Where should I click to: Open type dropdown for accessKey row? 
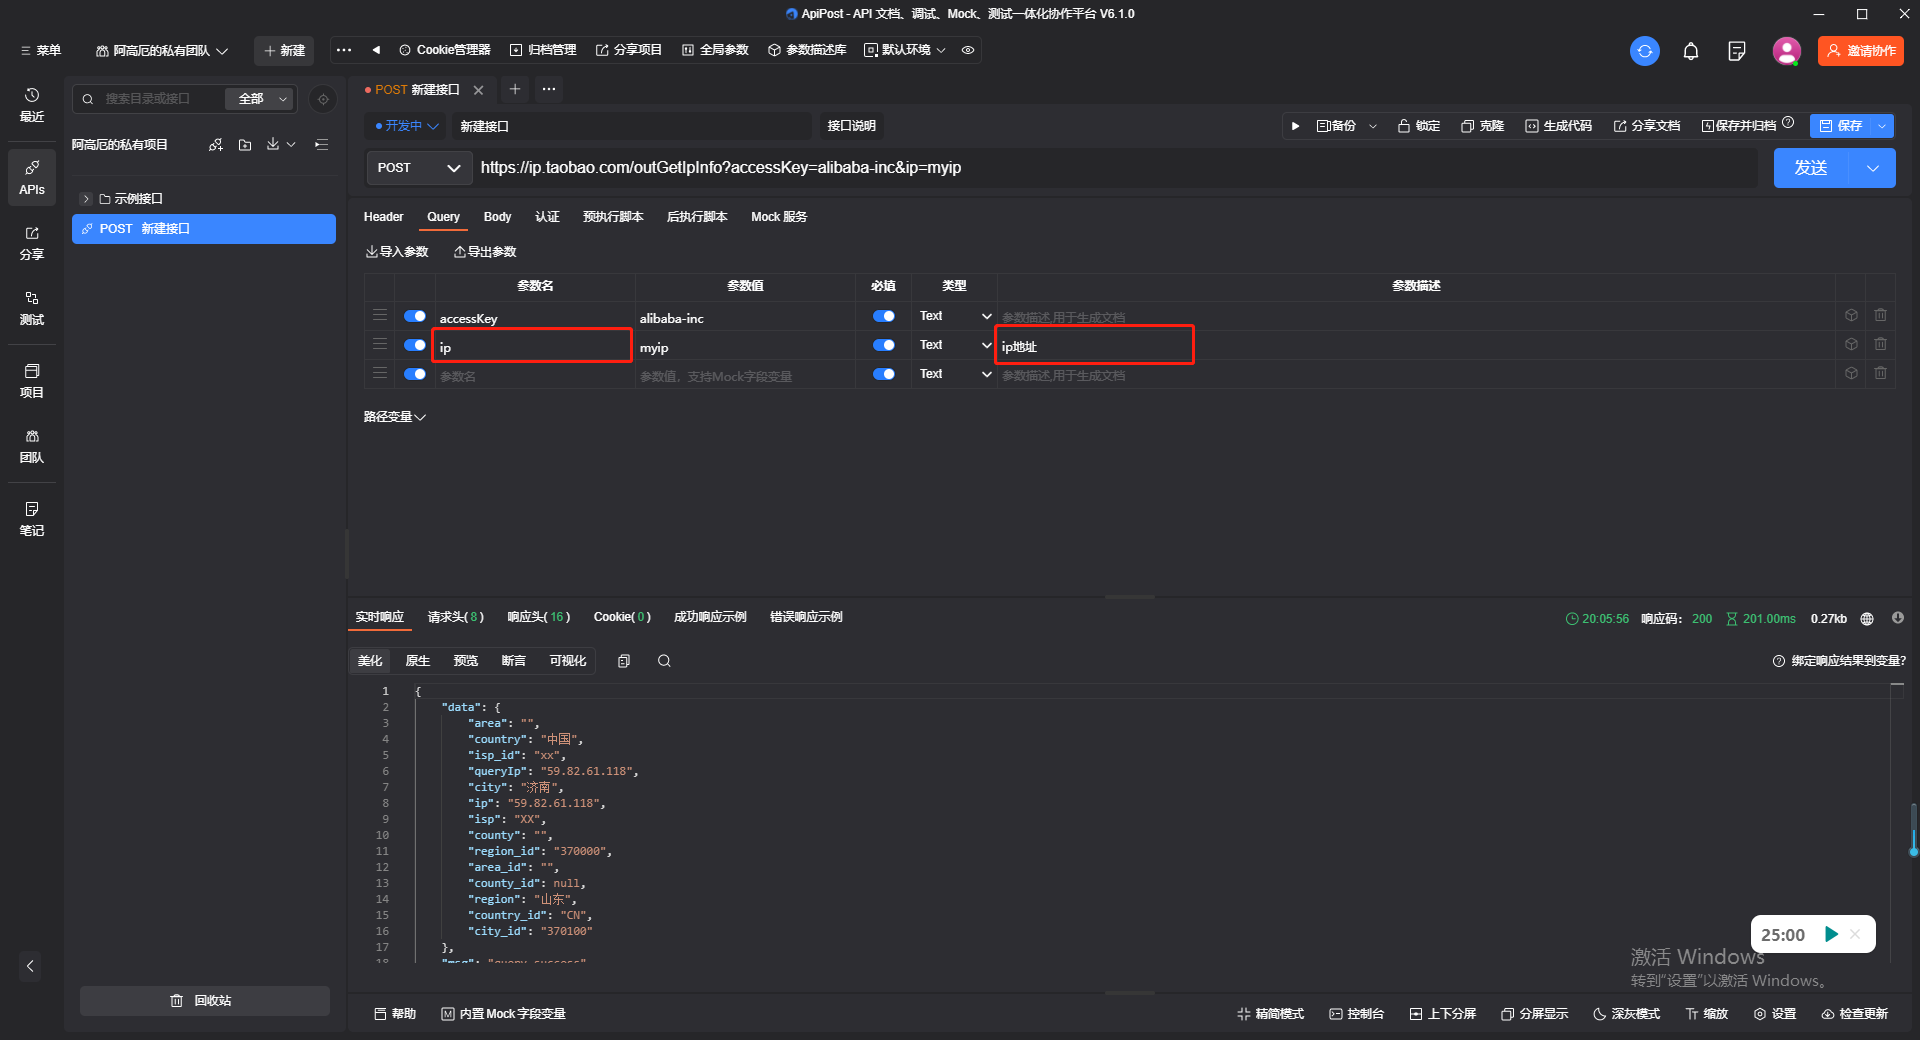point(955,316)
